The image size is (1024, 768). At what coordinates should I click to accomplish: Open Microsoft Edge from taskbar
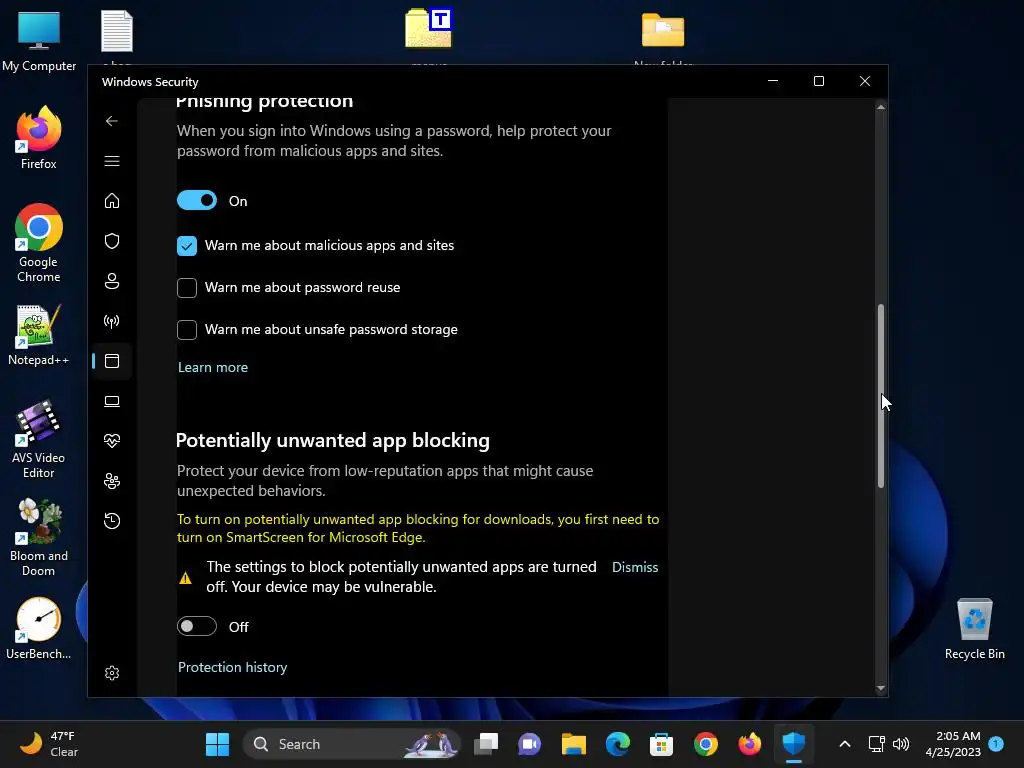[617, 744]
